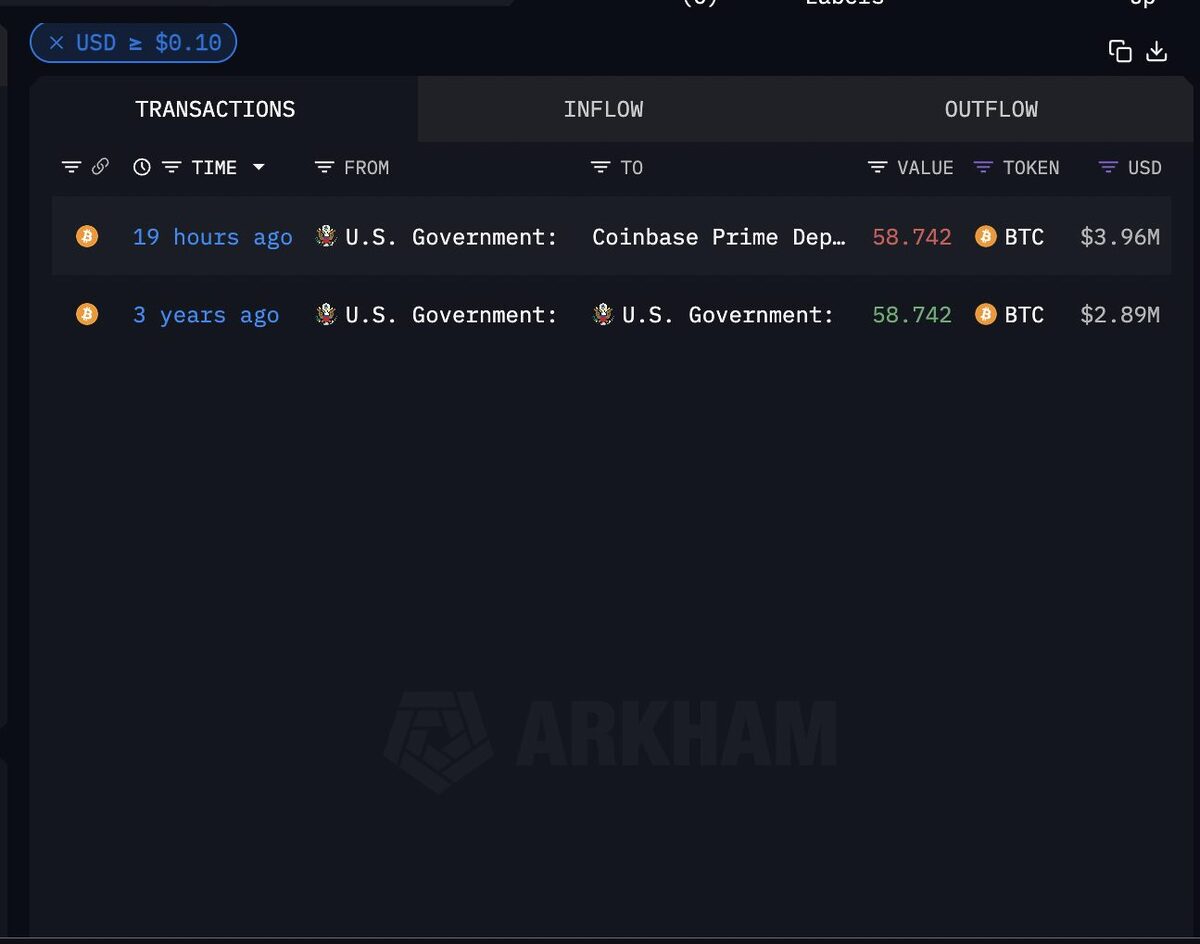Open the TIME column filter
The height and width of the screenshot is (944, 1200).
[172, 167]
